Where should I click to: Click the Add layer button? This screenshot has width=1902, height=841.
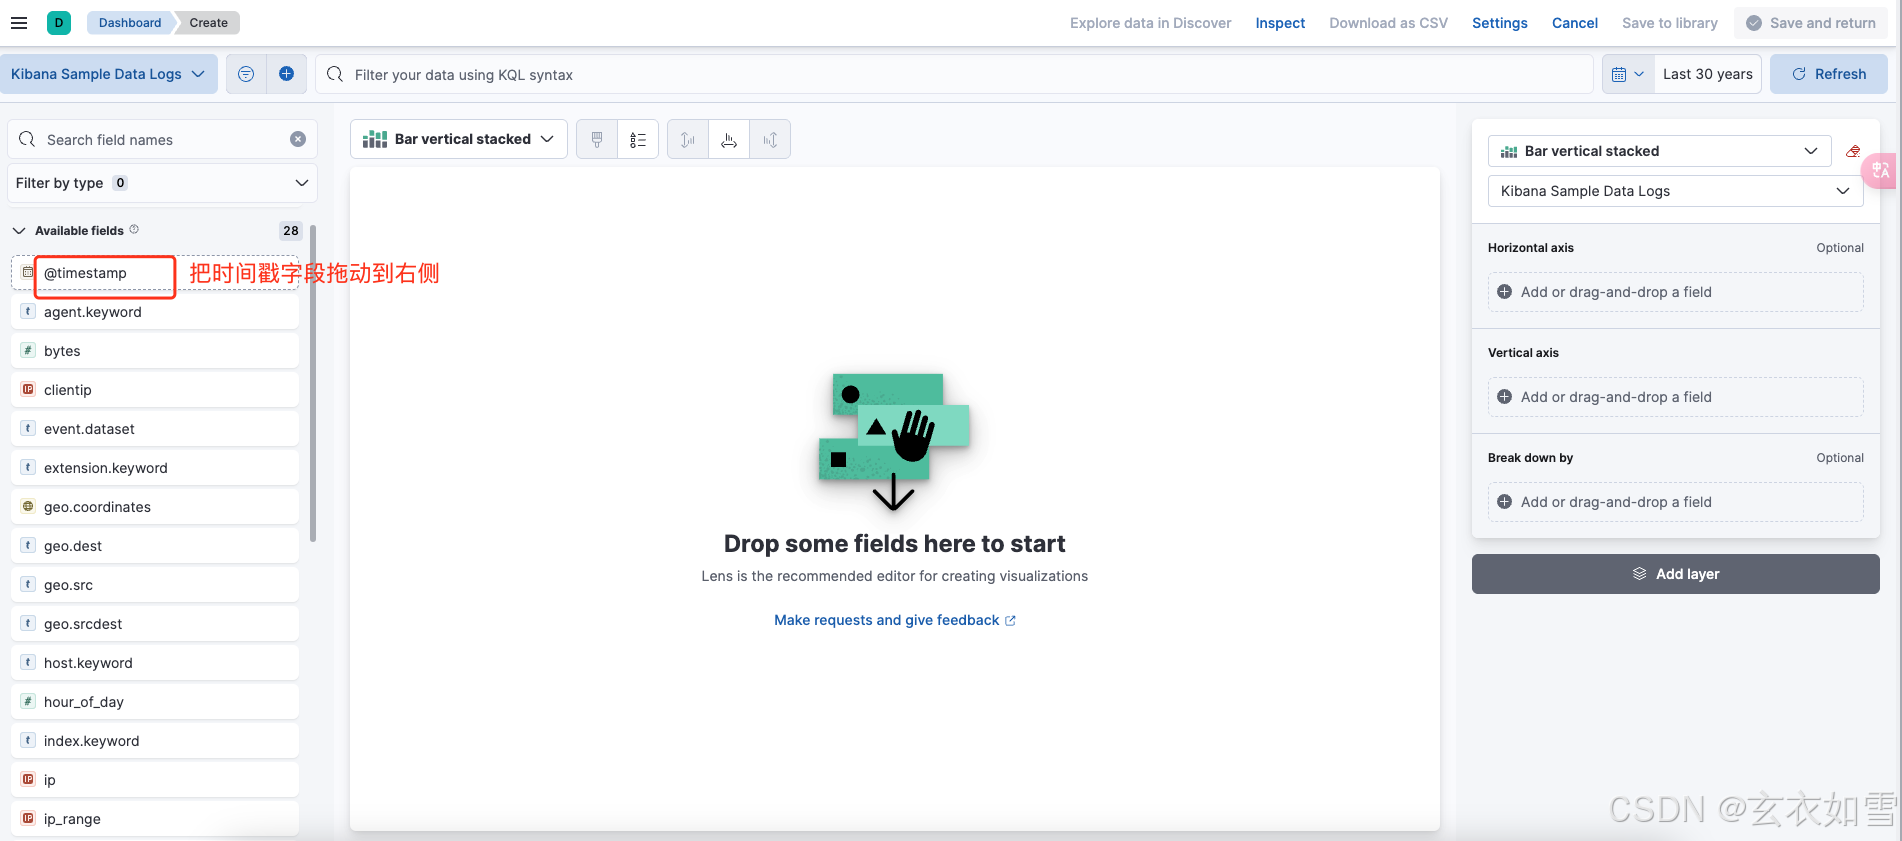pos(1676,574)
